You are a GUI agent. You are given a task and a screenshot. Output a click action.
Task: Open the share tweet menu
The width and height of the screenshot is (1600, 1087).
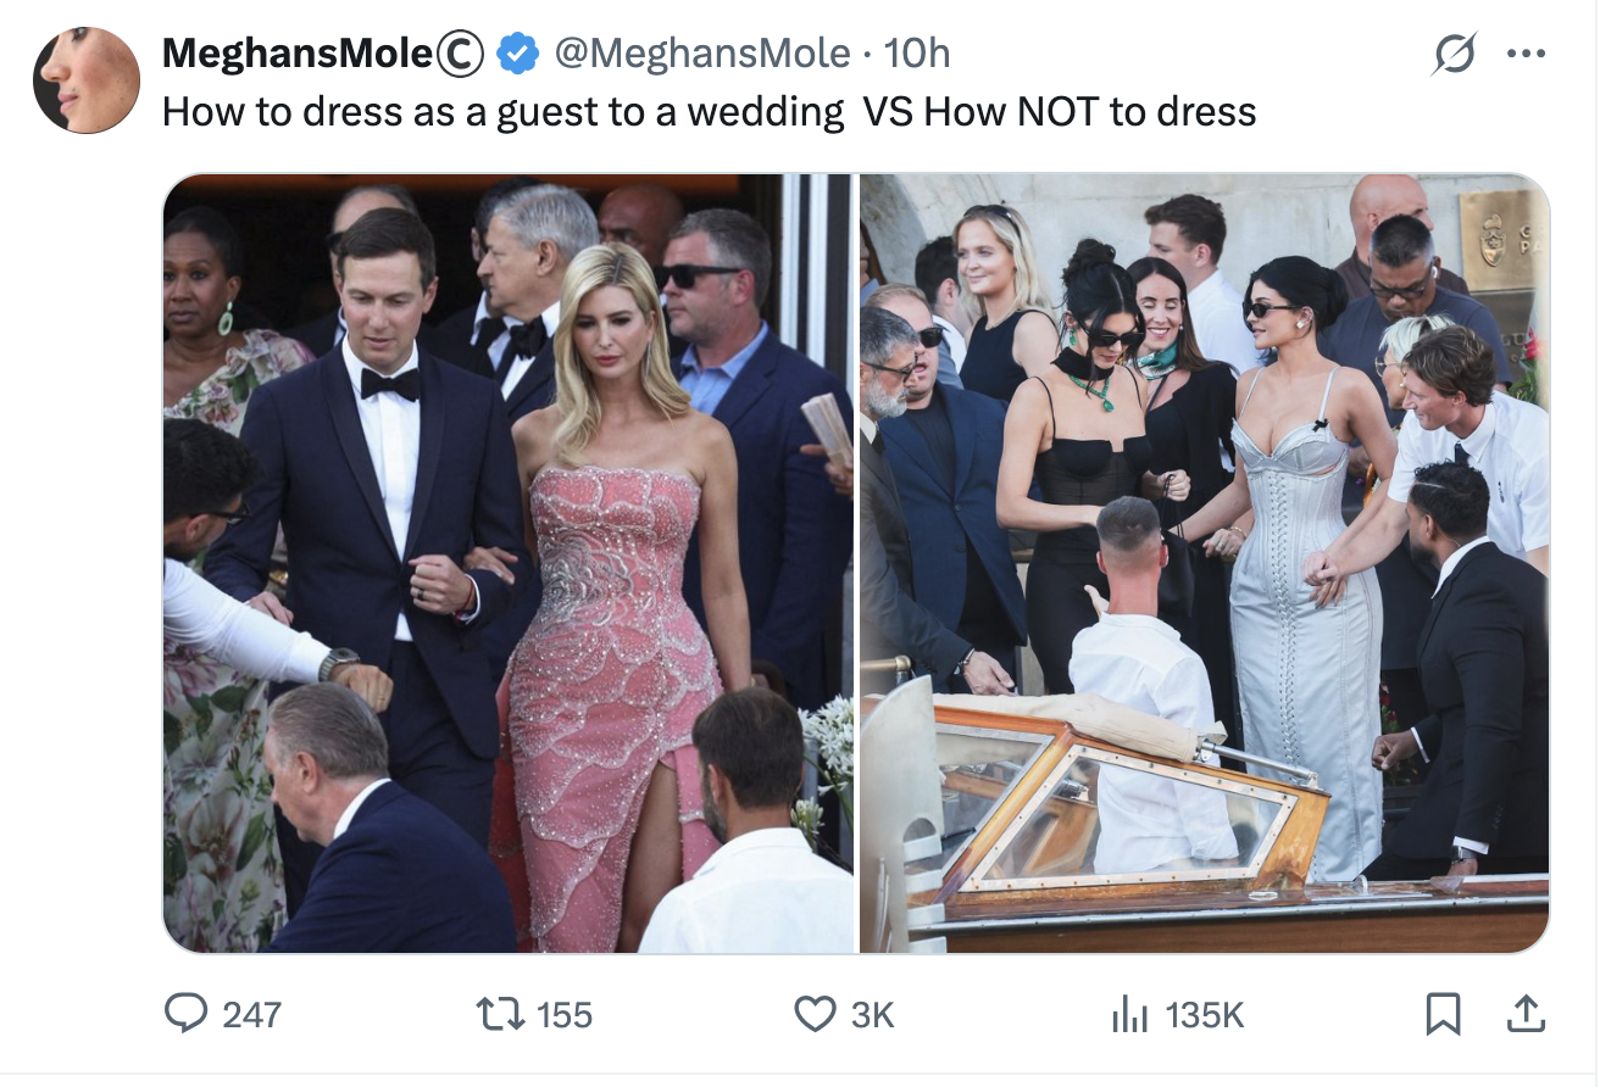1526,1014
